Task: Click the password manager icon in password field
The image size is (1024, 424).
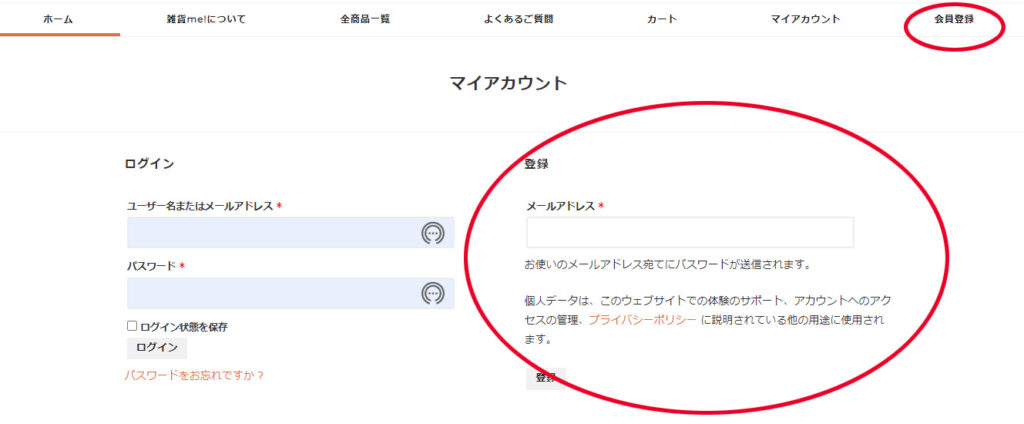Action: point(431,293)
